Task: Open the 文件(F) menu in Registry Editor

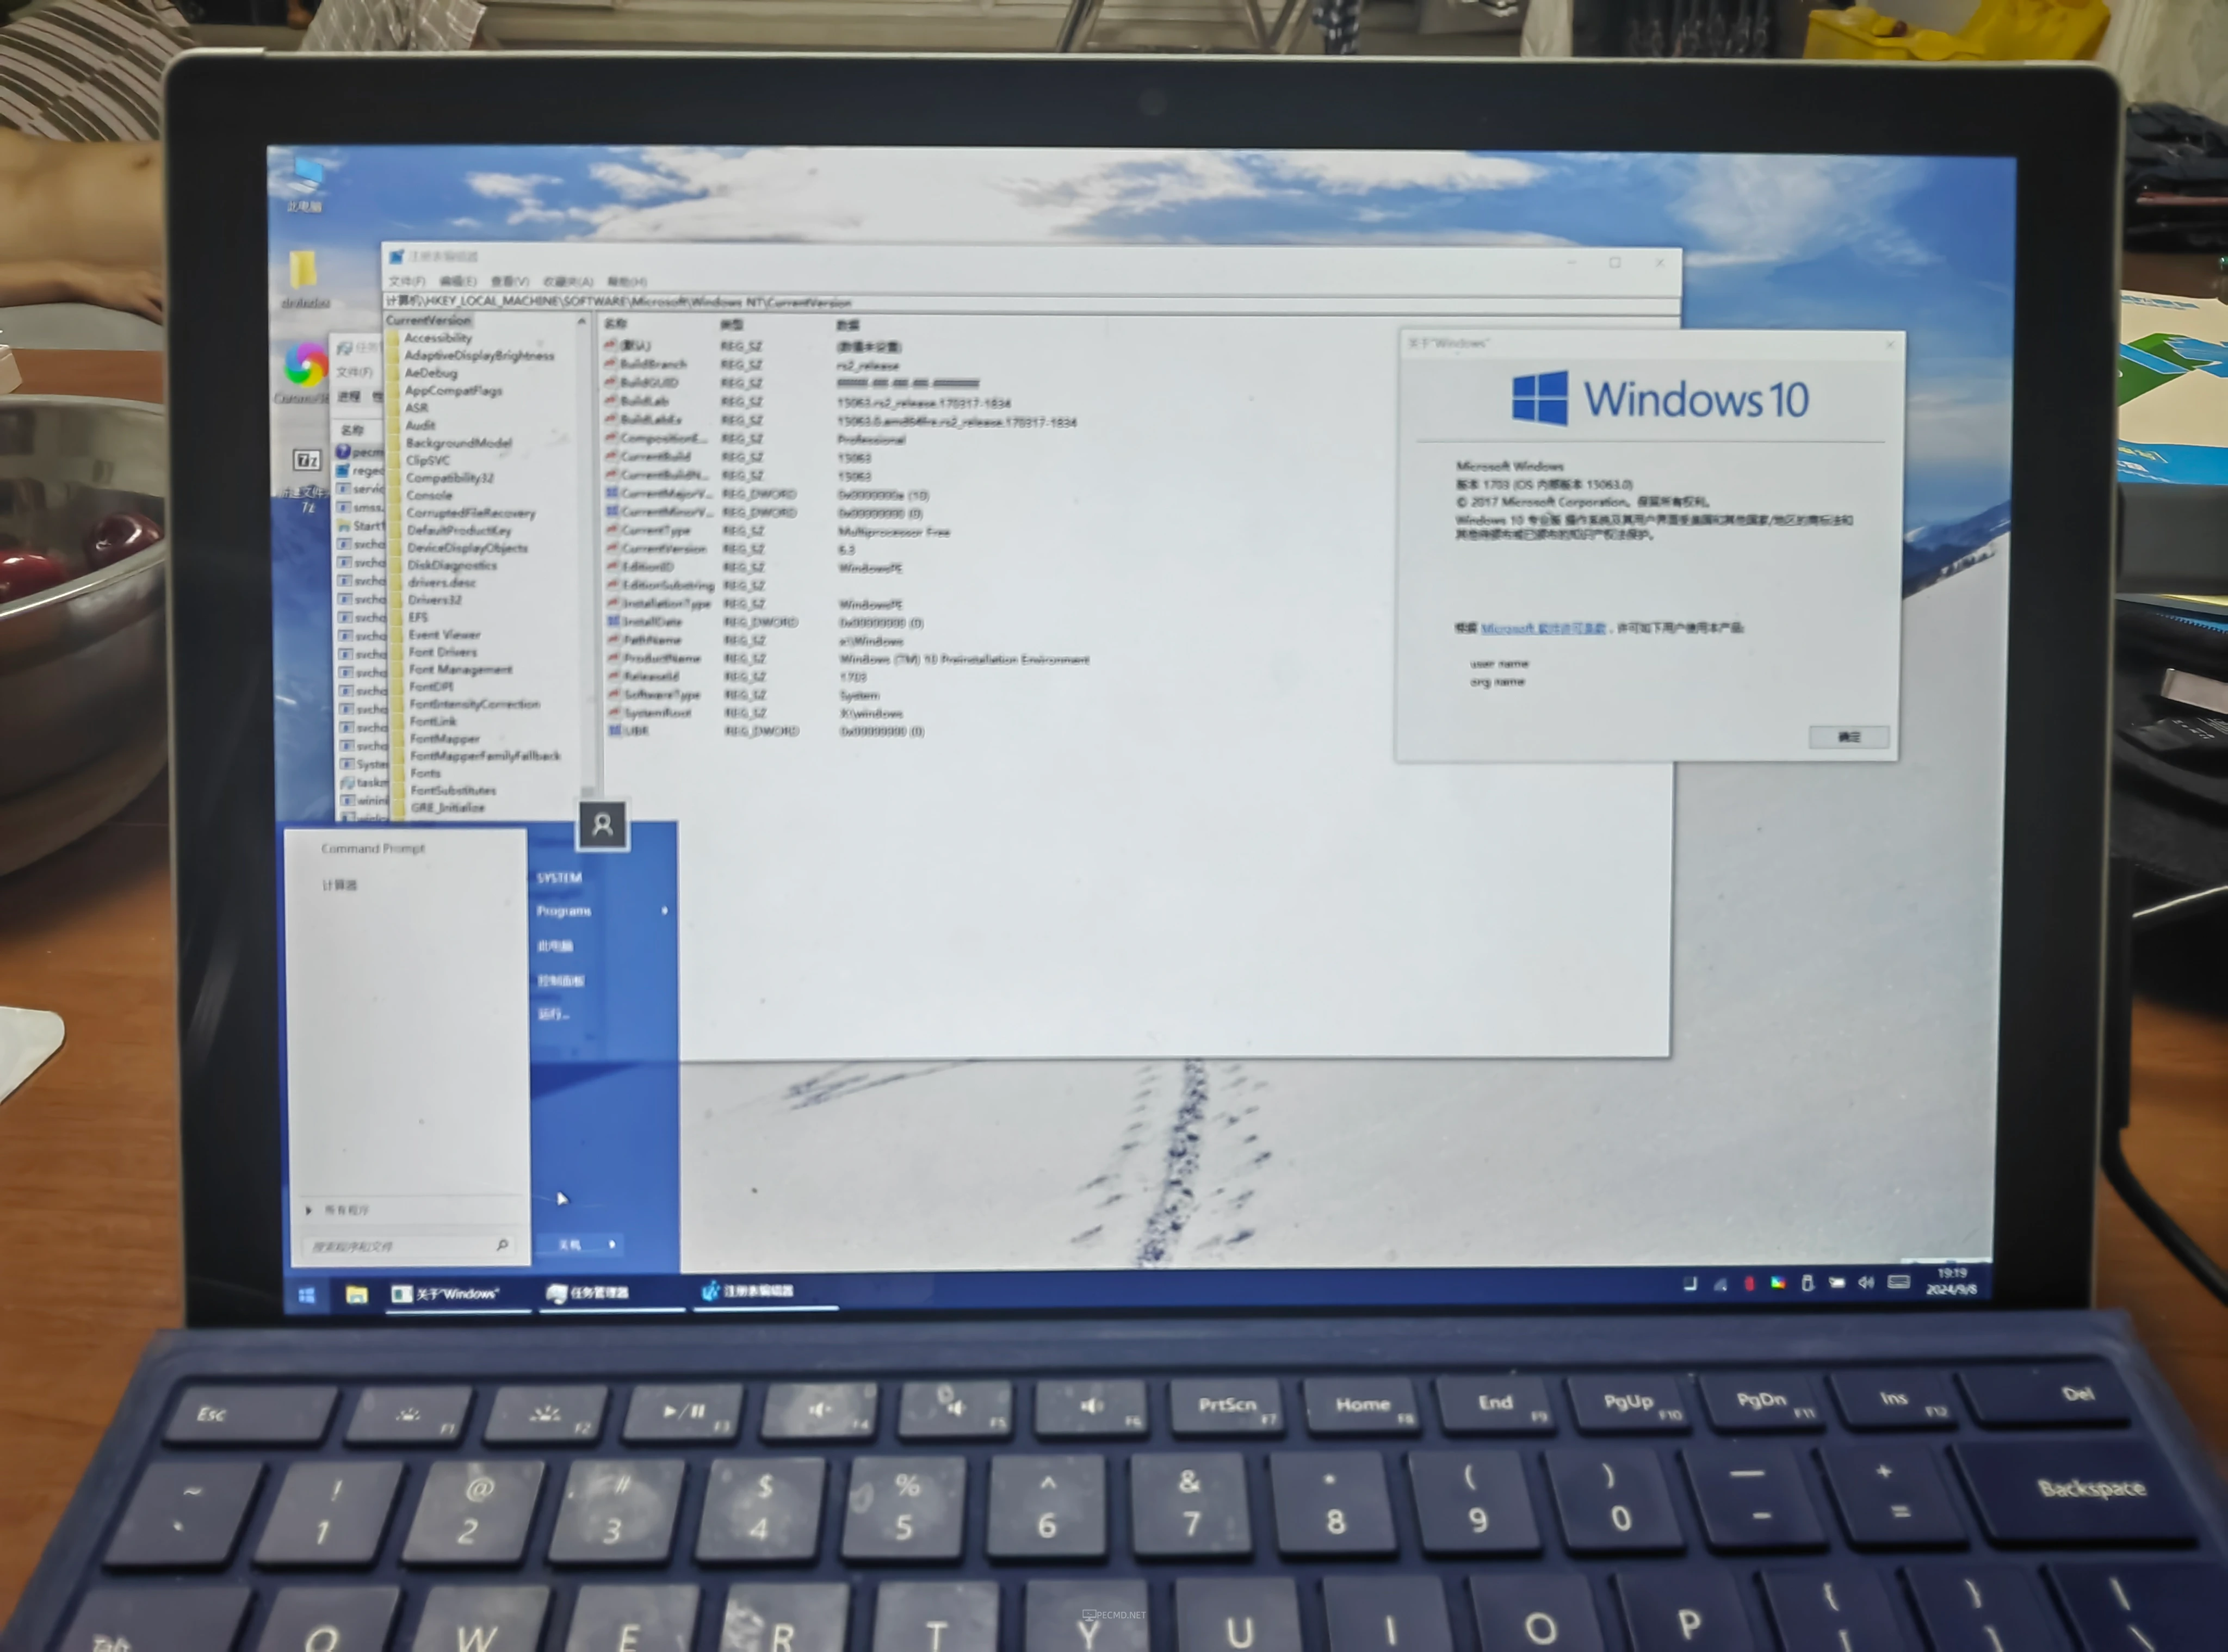Action: point(407,281)
